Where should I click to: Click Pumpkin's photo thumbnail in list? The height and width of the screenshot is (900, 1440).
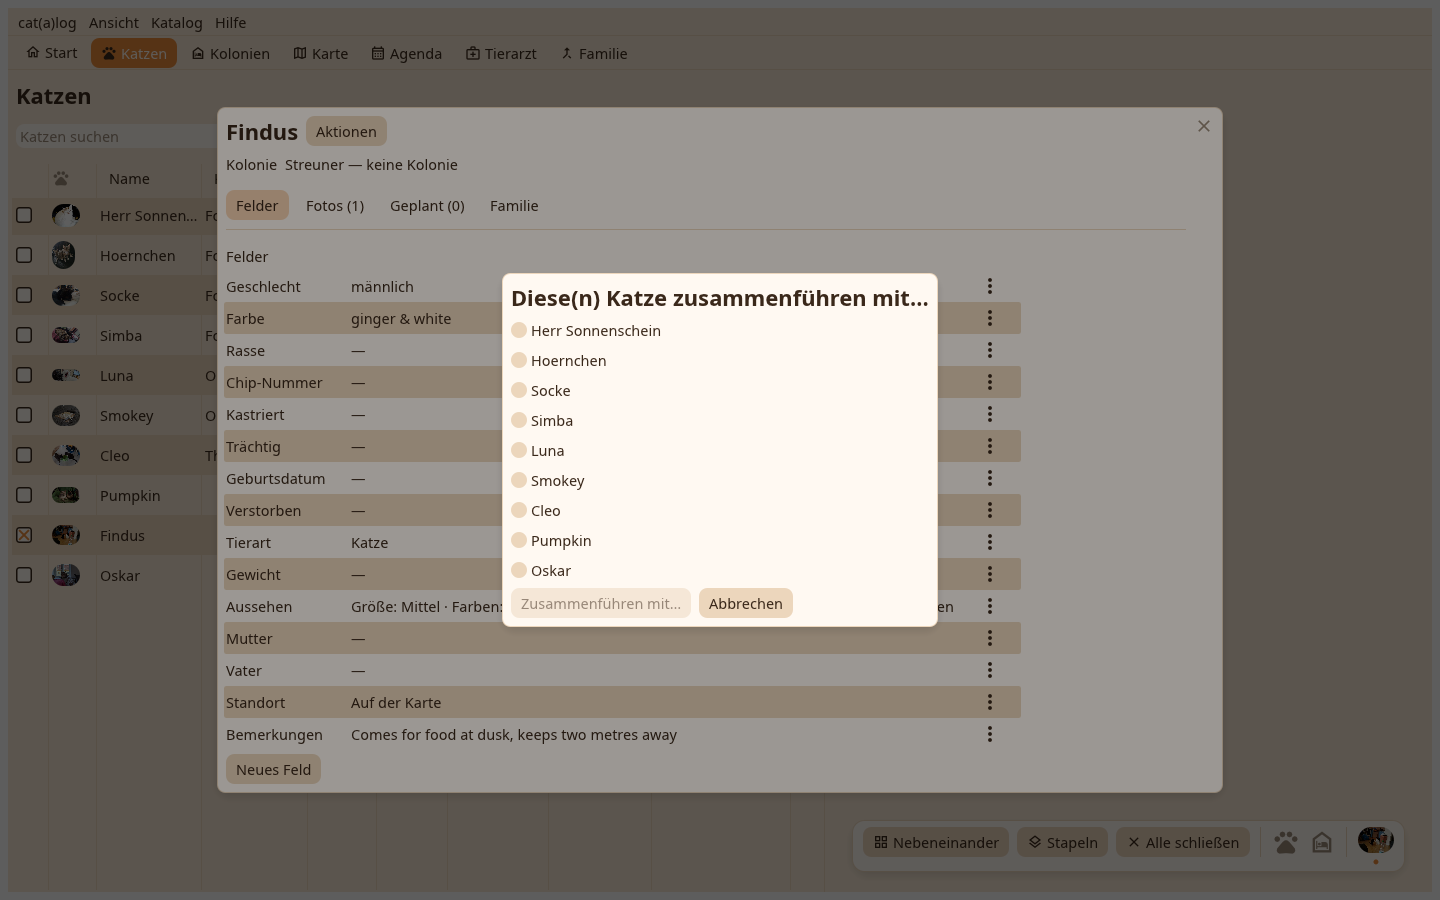(66, 495)
